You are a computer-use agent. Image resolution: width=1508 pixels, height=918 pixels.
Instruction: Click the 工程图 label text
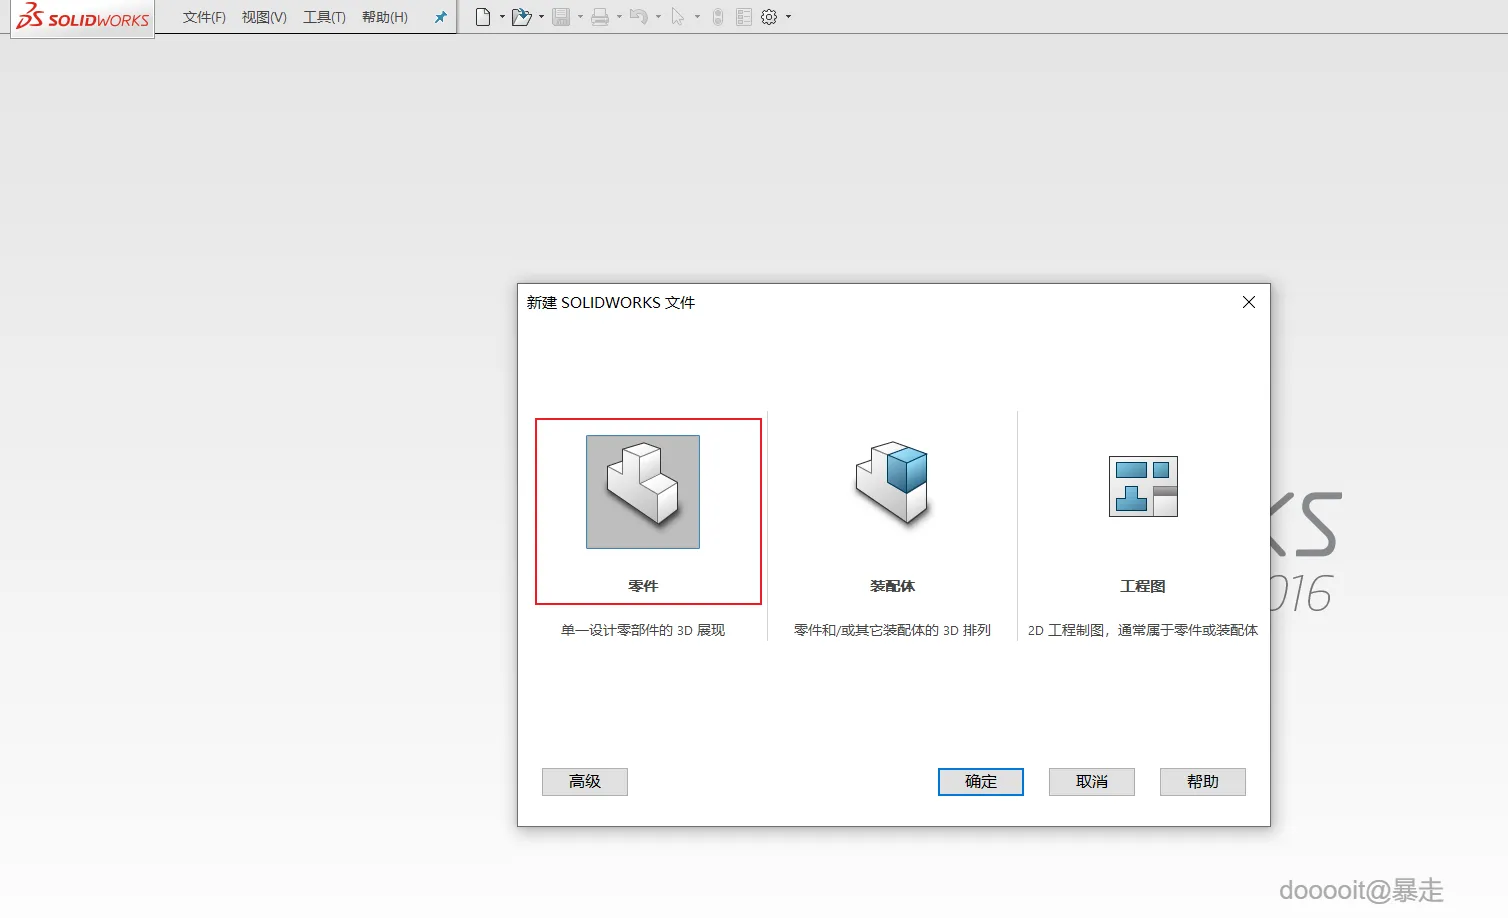click(x=1143, y=586)
